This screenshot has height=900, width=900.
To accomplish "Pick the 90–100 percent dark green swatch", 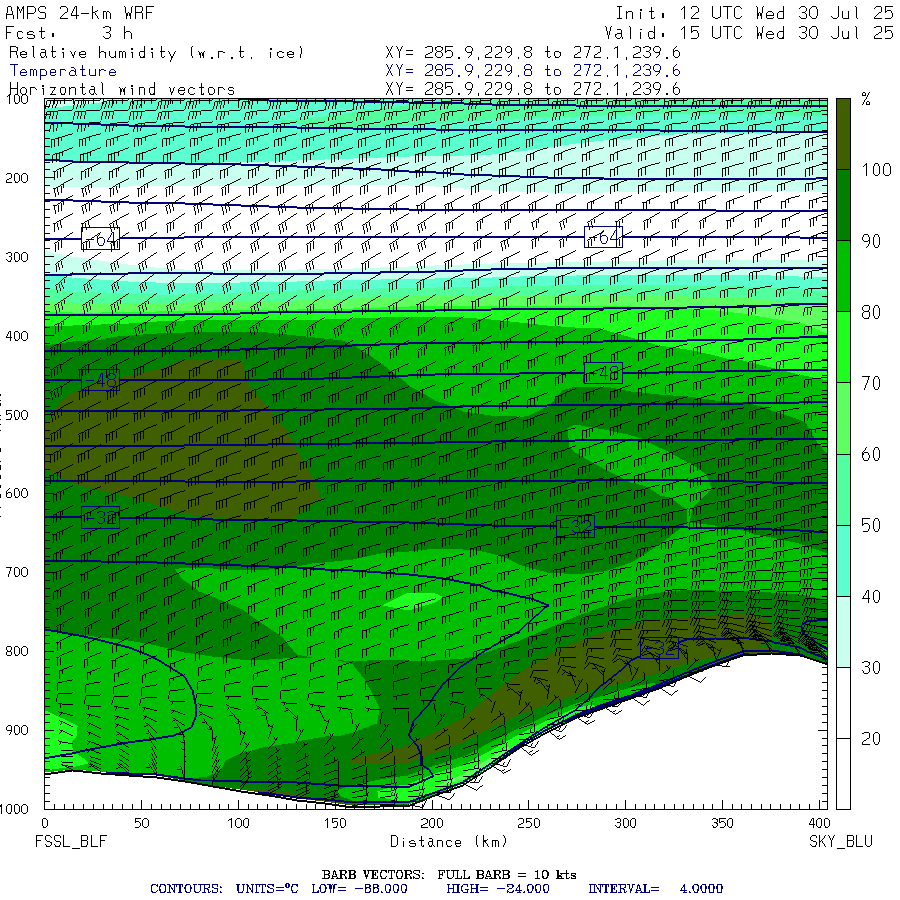I will [x=843, y=205].
